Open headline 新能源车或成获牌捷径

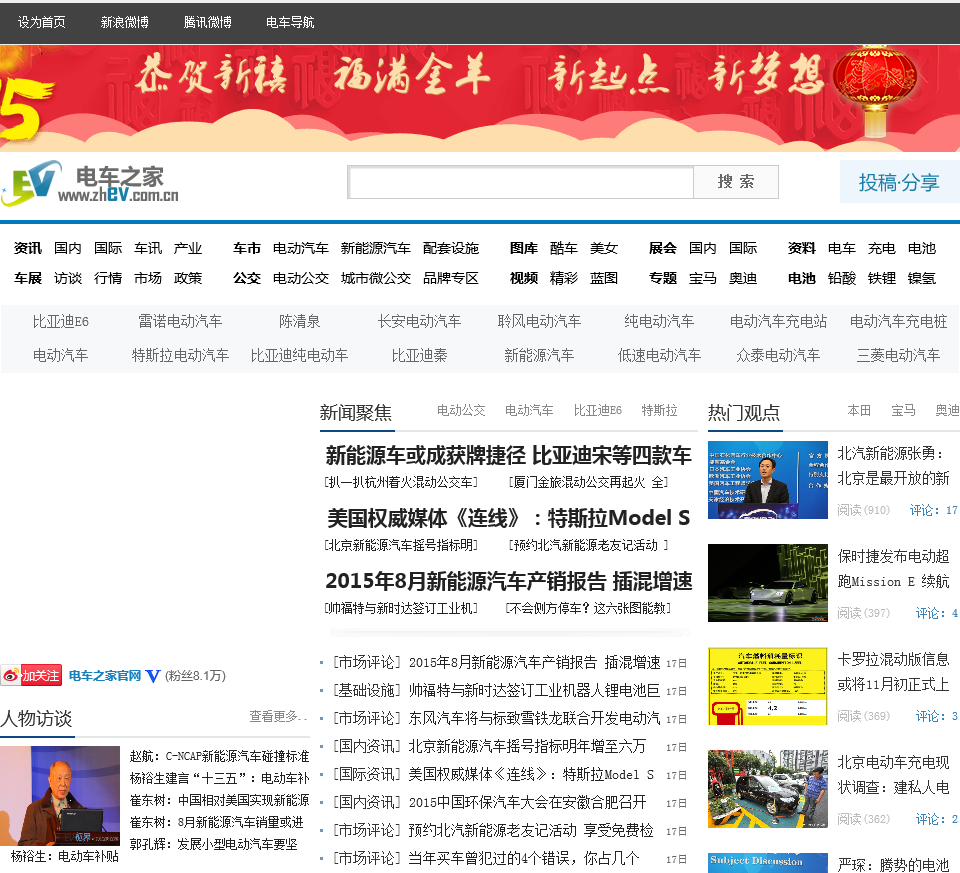click(x=508, y=455)
